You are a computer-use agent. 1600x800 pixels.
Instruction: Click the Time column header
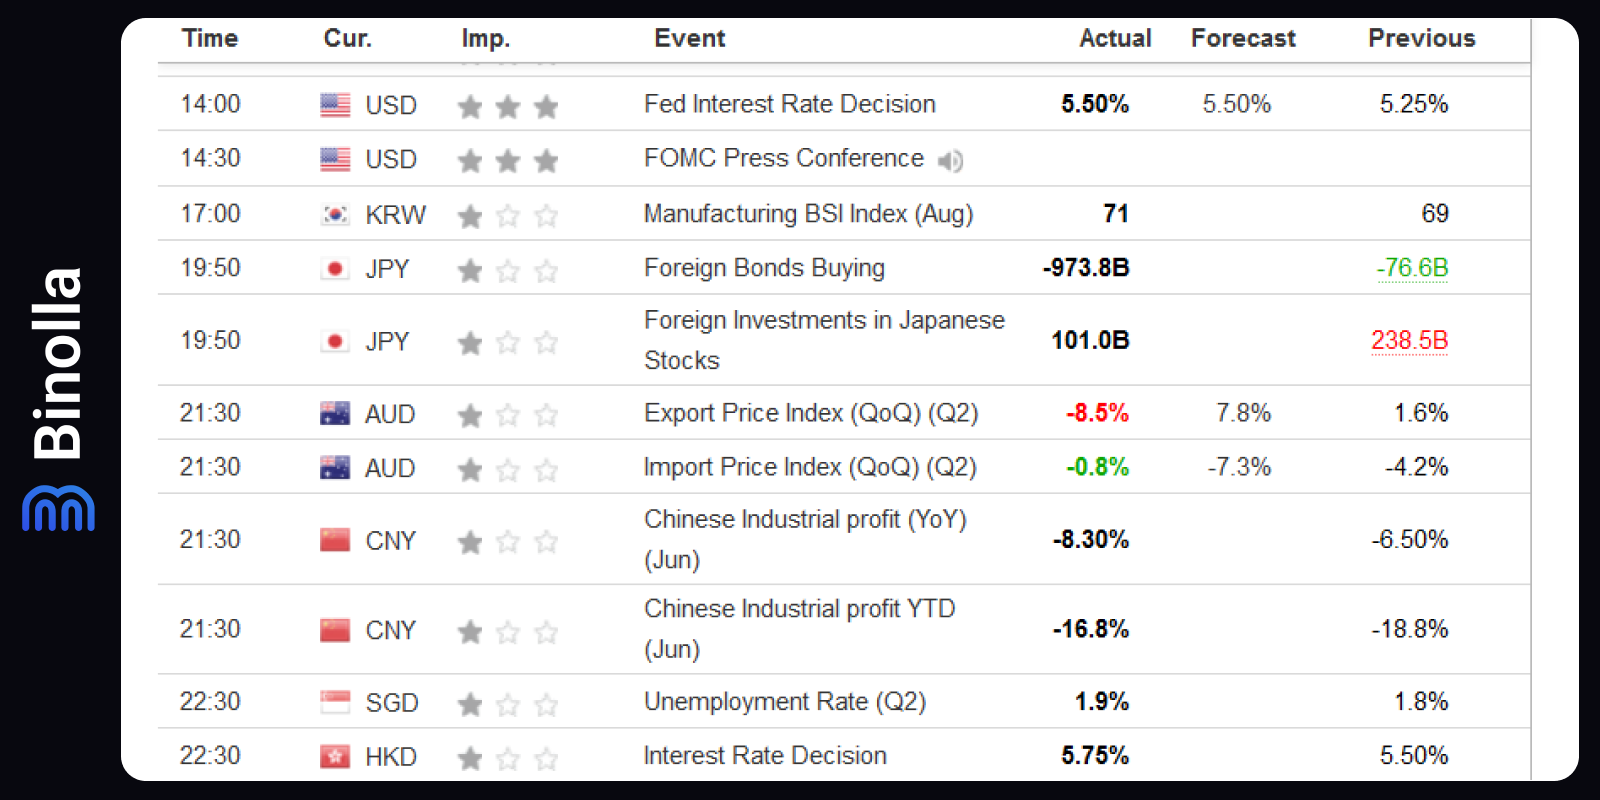tap(210, 39)
